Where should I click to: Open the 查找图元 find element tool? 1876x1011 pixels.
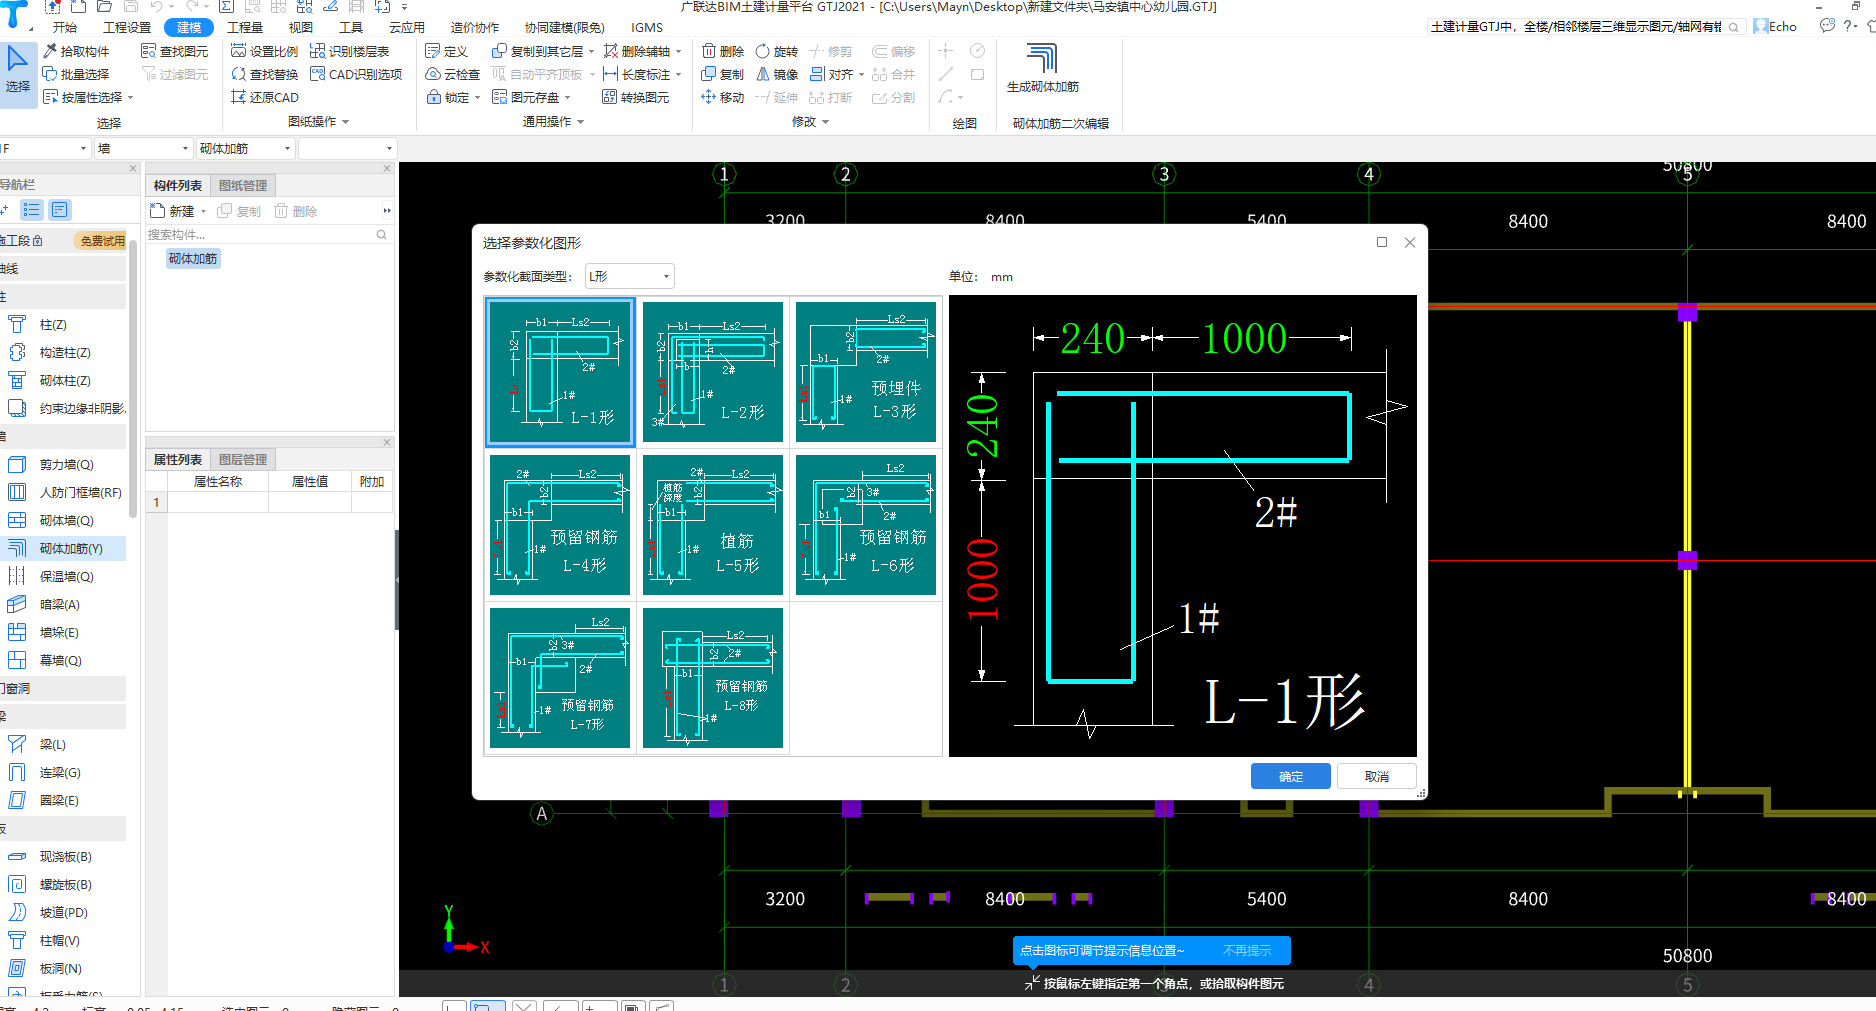pos(175,51)
